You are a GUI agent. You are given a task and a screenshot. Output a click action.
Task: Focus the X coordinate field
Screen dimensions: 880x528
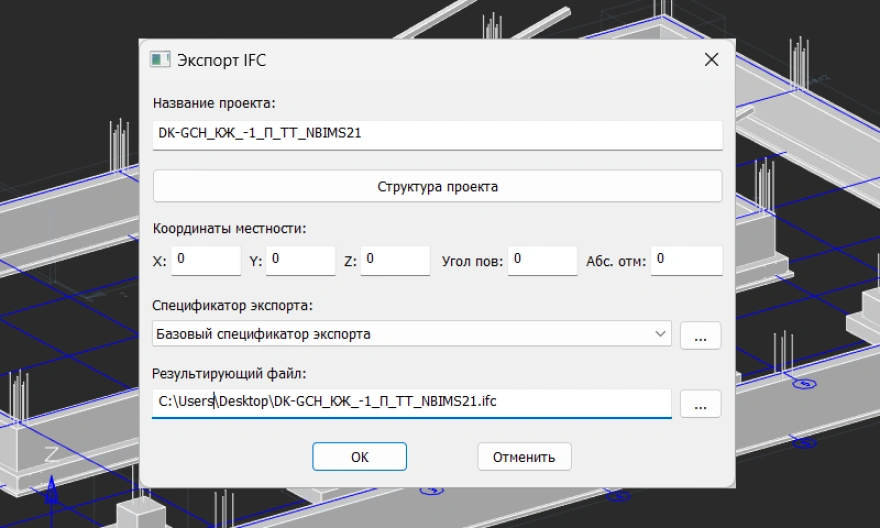[x=206, y=260]
